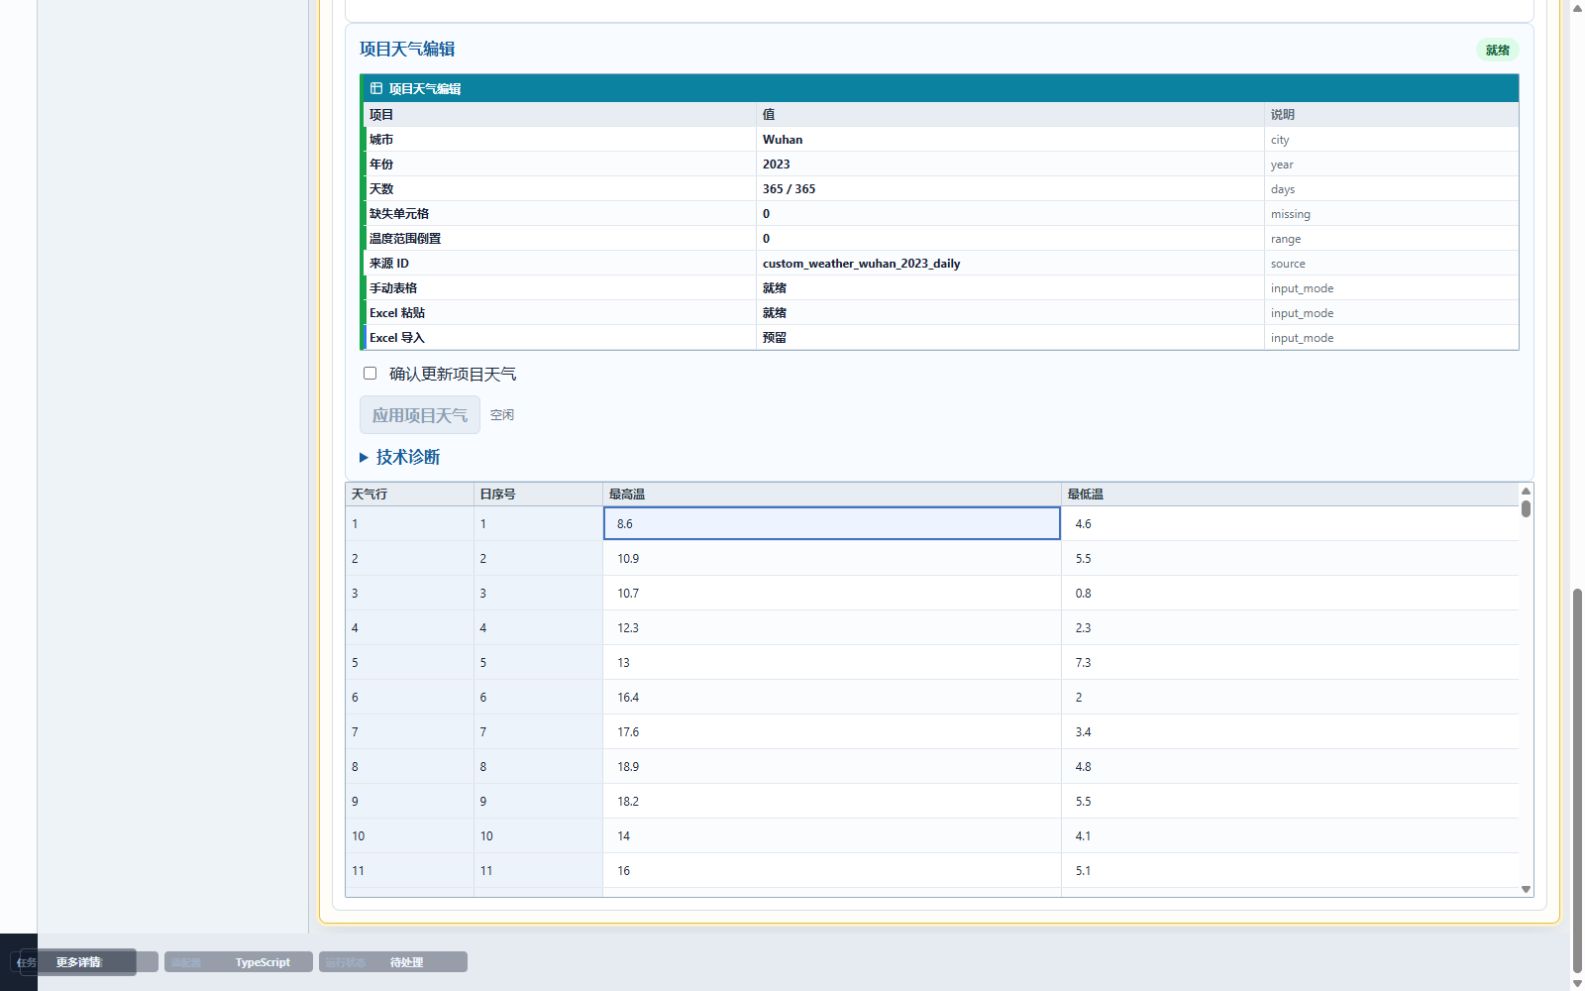This screenshot has height=991, width=1585.
Task: Click the 最高温 cell showing 18.9
Action: [x=832, y=766]
